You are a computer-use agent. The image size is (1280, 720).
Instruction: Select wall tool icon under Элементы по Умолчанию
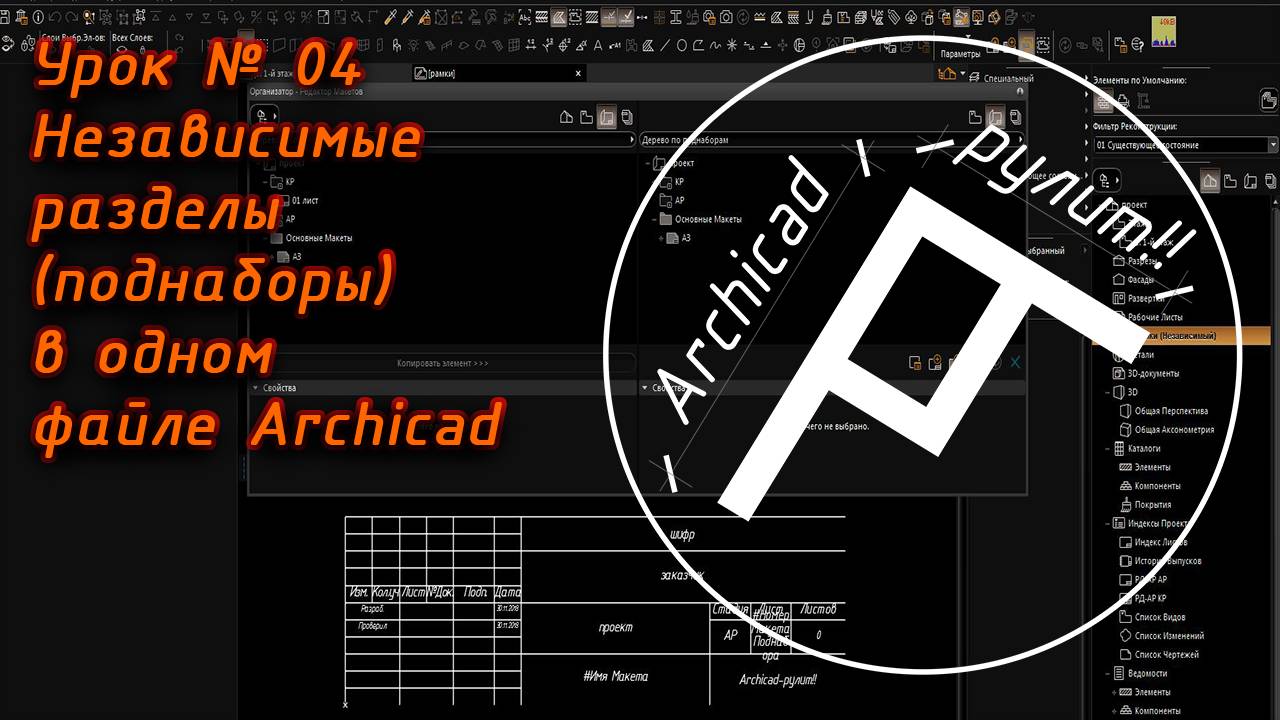pyautogui.click(x=1104, y=101)
